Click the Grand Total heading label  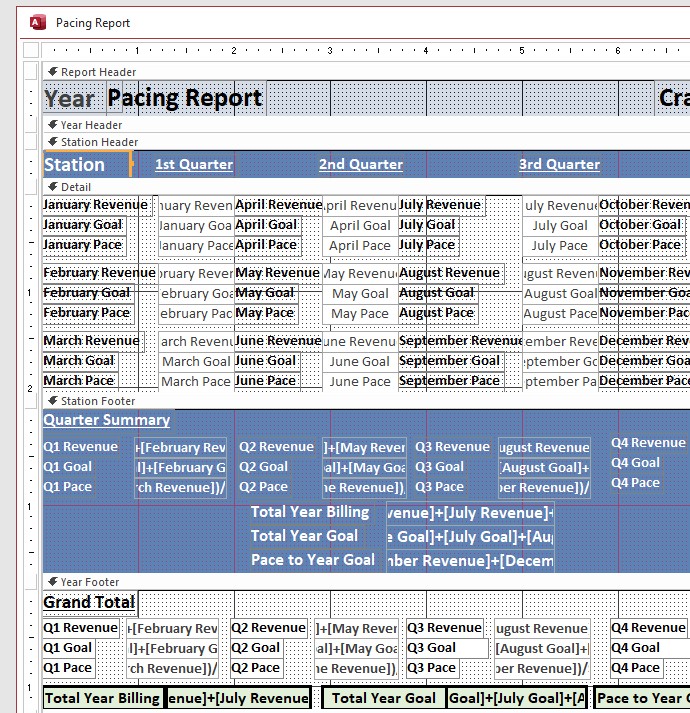point(90,603)
